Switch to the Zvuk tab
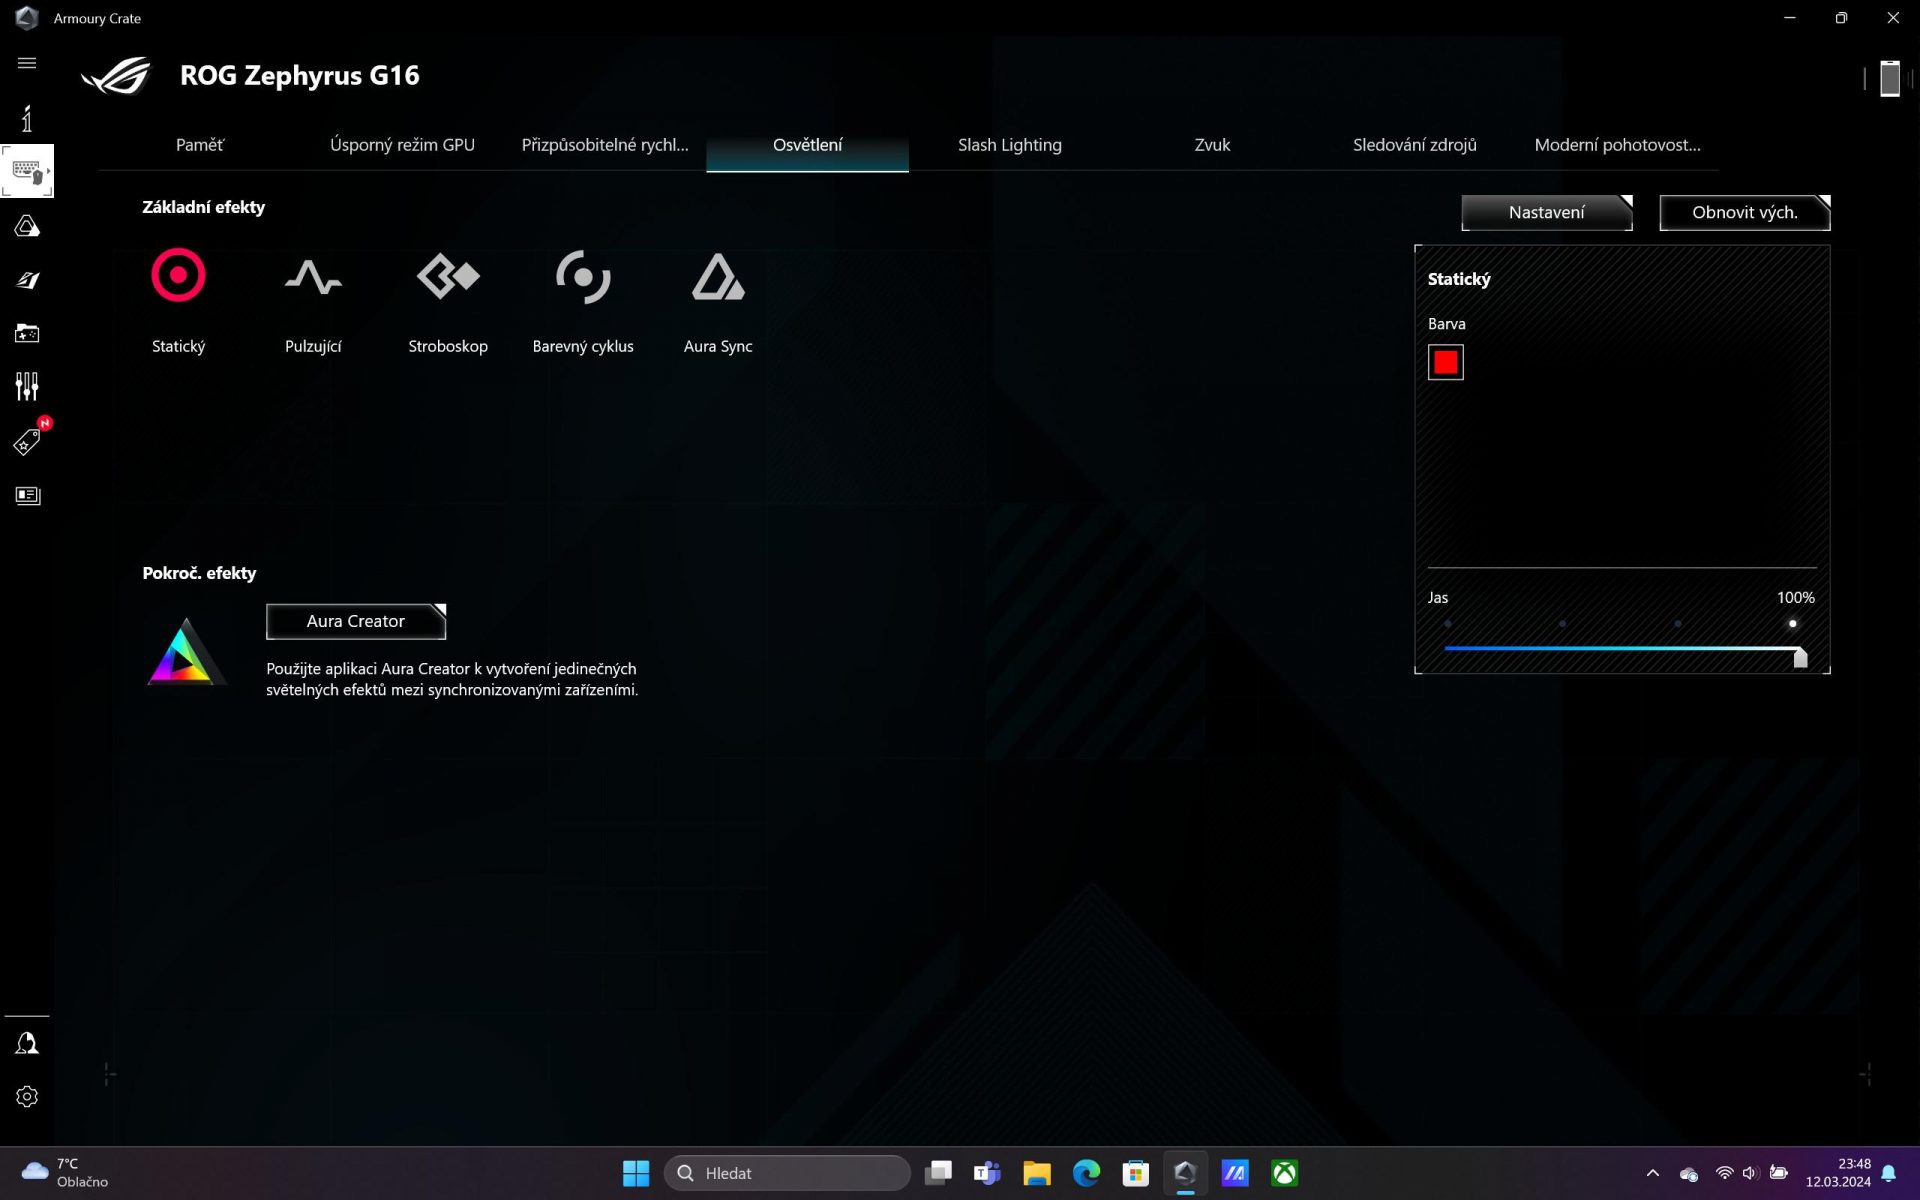The width and height of the screenshot is (1920, 1200). click(x=1212, y=145)
